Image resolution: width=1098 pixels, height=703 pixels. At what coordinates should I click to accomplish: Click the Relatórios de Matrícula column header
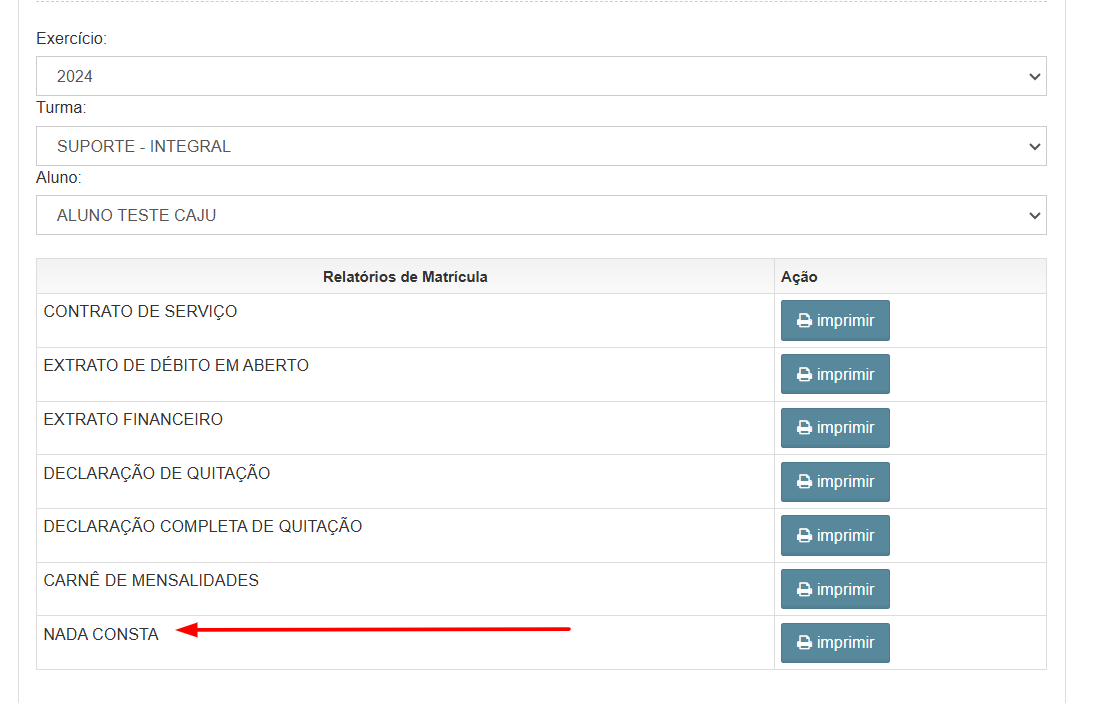(x=405, y=277)
